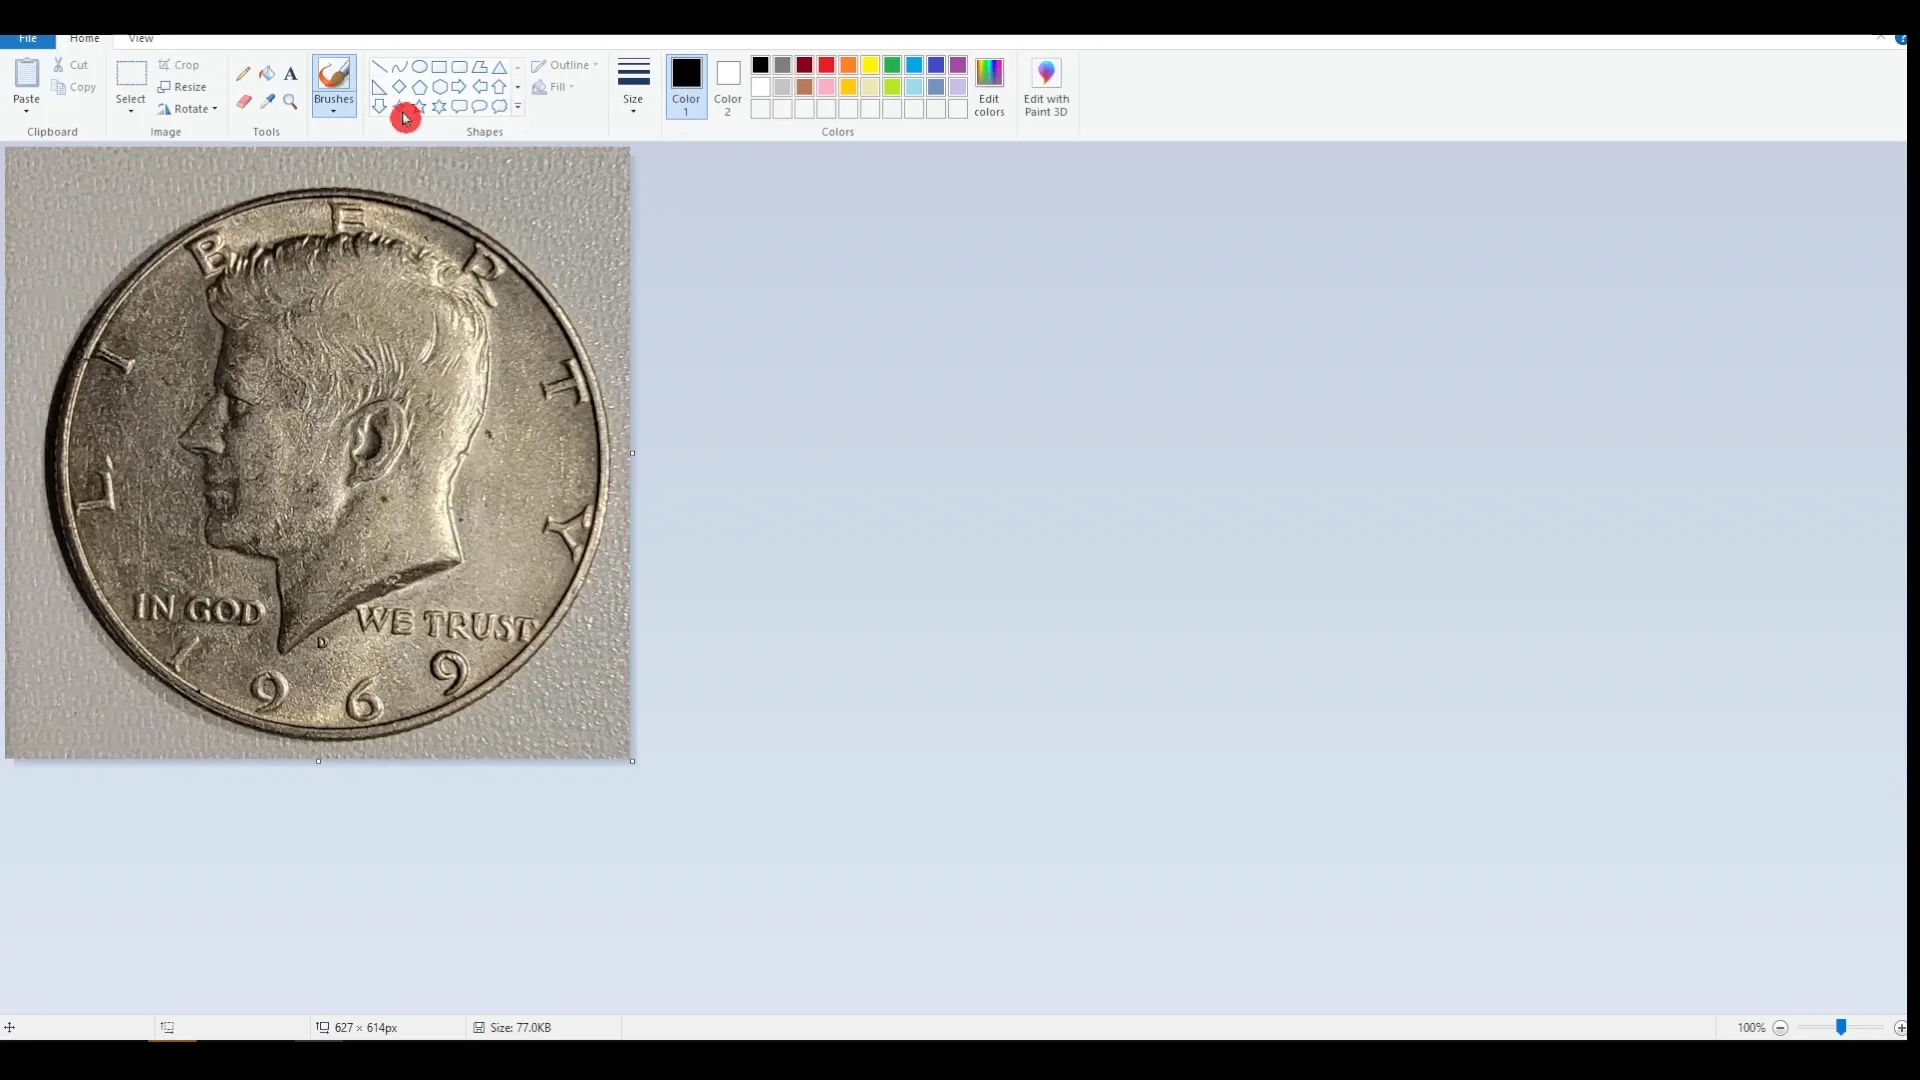Open the File menu
Viewport: 1920px width, 1080px height.
(x=28, y=39)
